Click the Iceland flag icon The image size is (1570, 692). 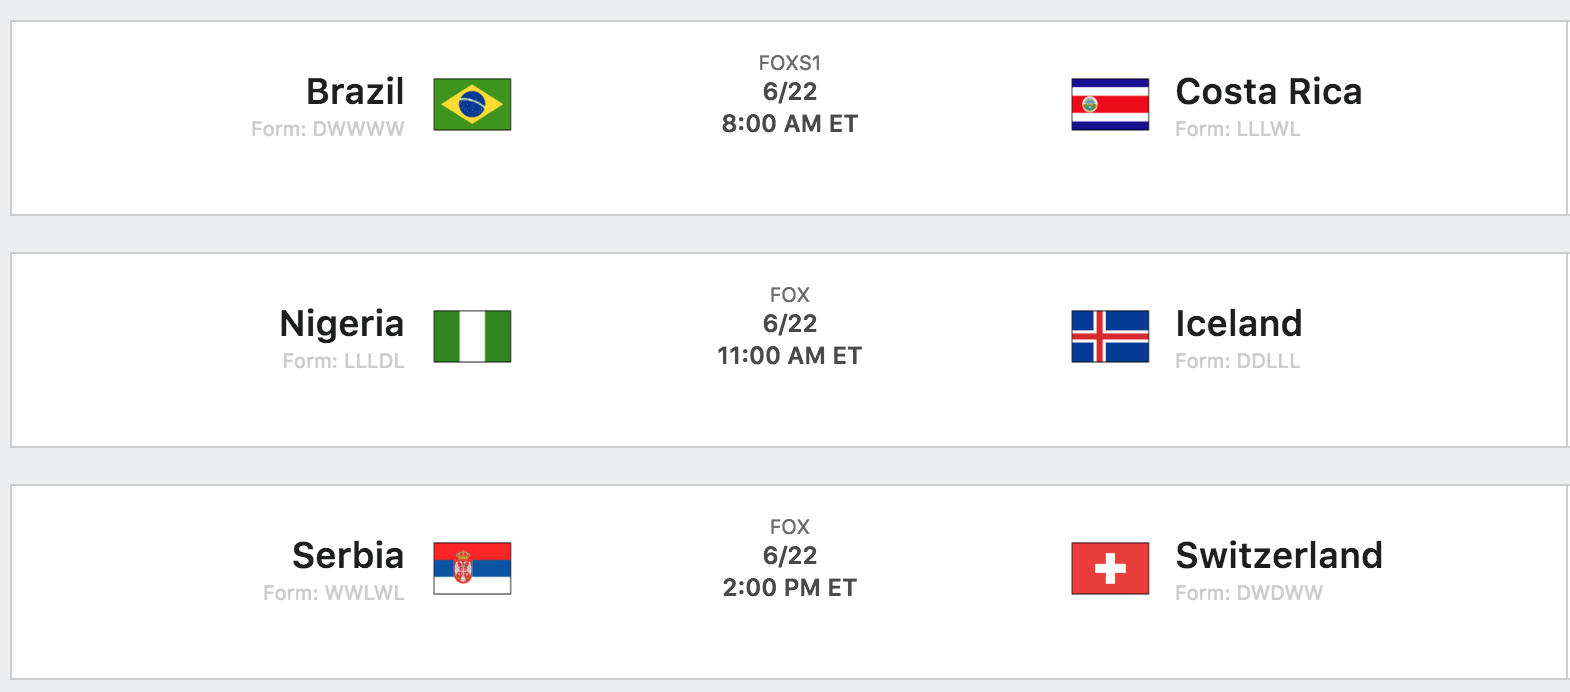[1110, 337]
